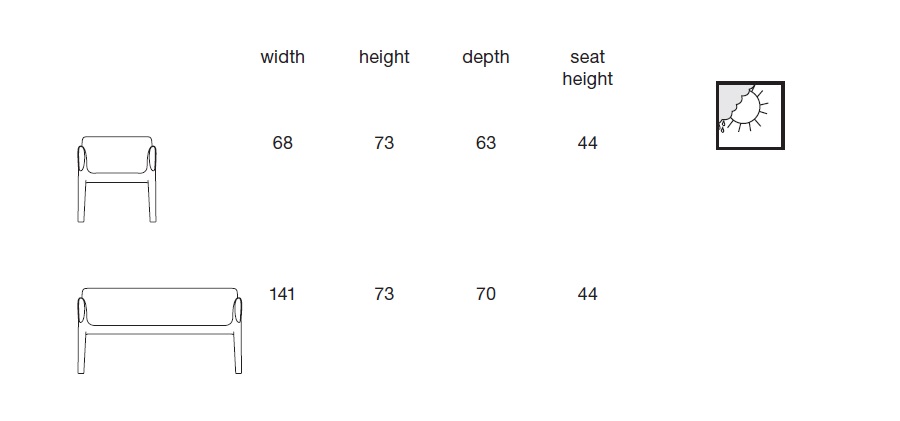Click the depth column header
The height and width of the screenshot is (421, 900).
point(486,57)
